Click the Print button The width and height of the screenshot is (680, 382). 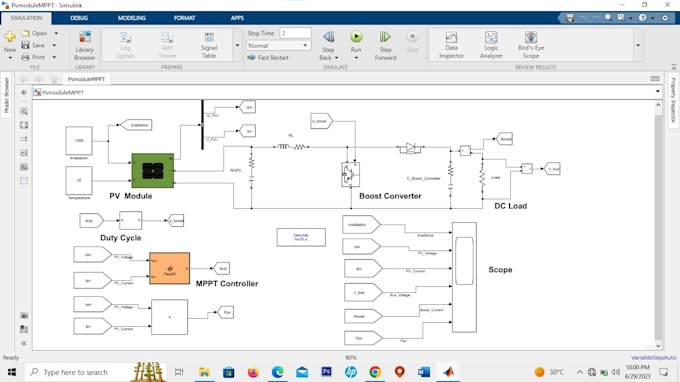coord(33,57)
